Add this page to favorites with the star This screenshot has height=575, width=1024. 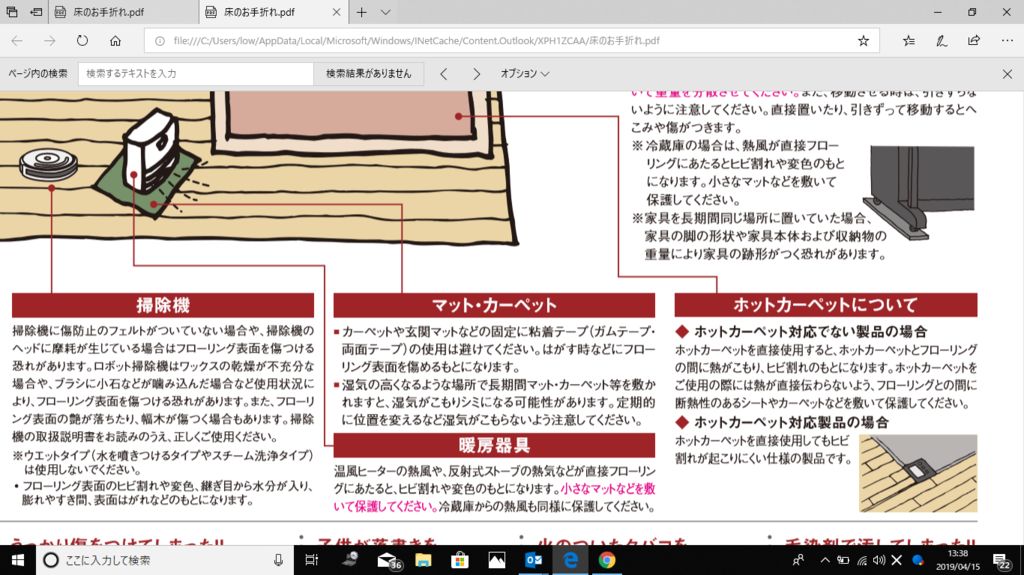tap(863, 41)
